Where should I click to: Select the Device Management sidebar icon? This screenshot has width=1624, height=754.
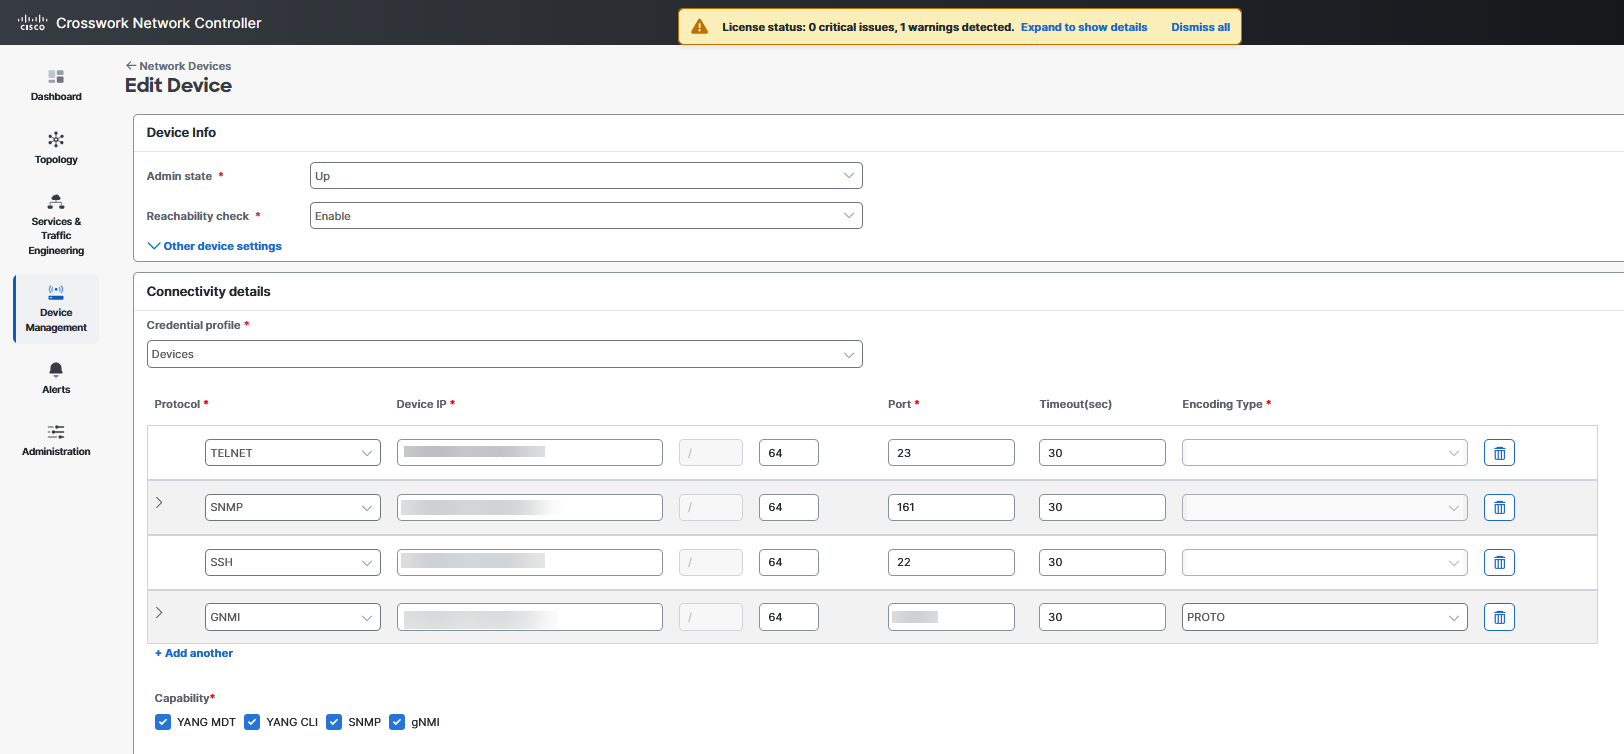click(56, 292)
